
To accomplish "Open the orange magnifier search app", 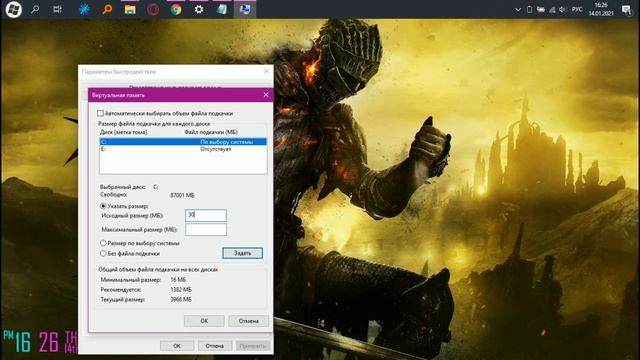I will tap(107, 9).
